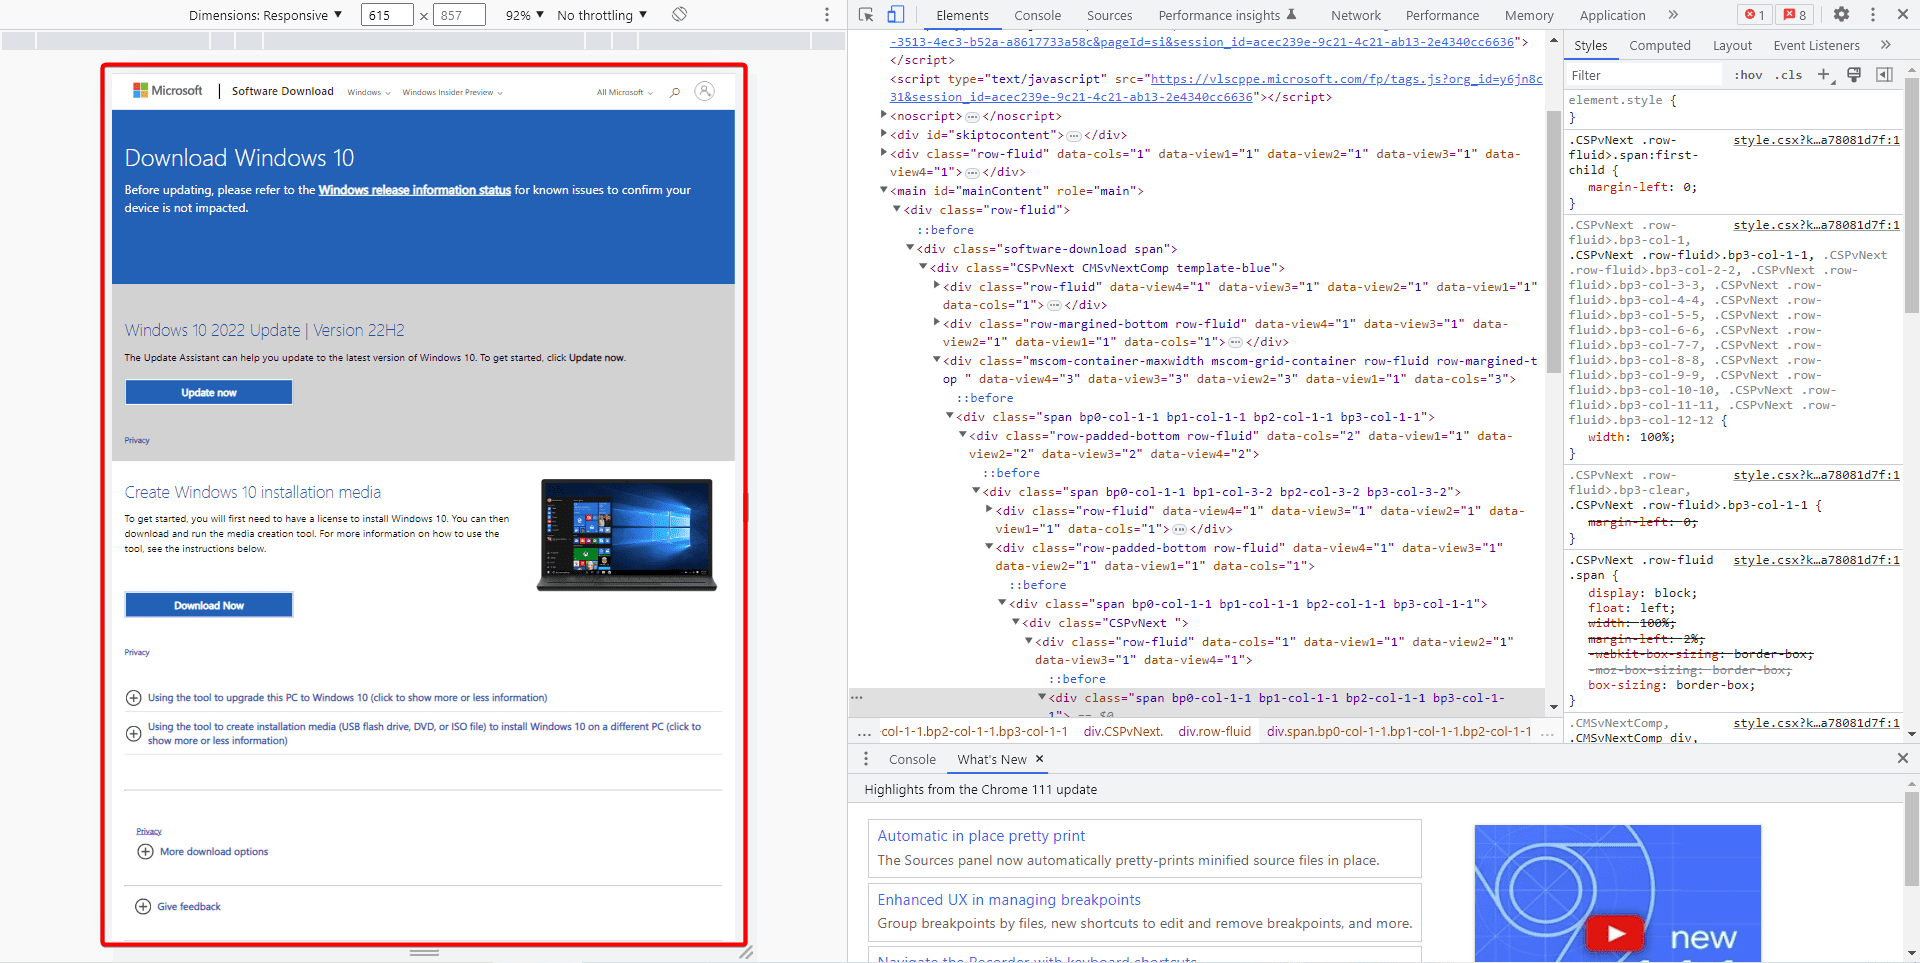
Task: Open 'Enhanced UX in managing breakpoints' link
Action: click(x=1009, y=900)
